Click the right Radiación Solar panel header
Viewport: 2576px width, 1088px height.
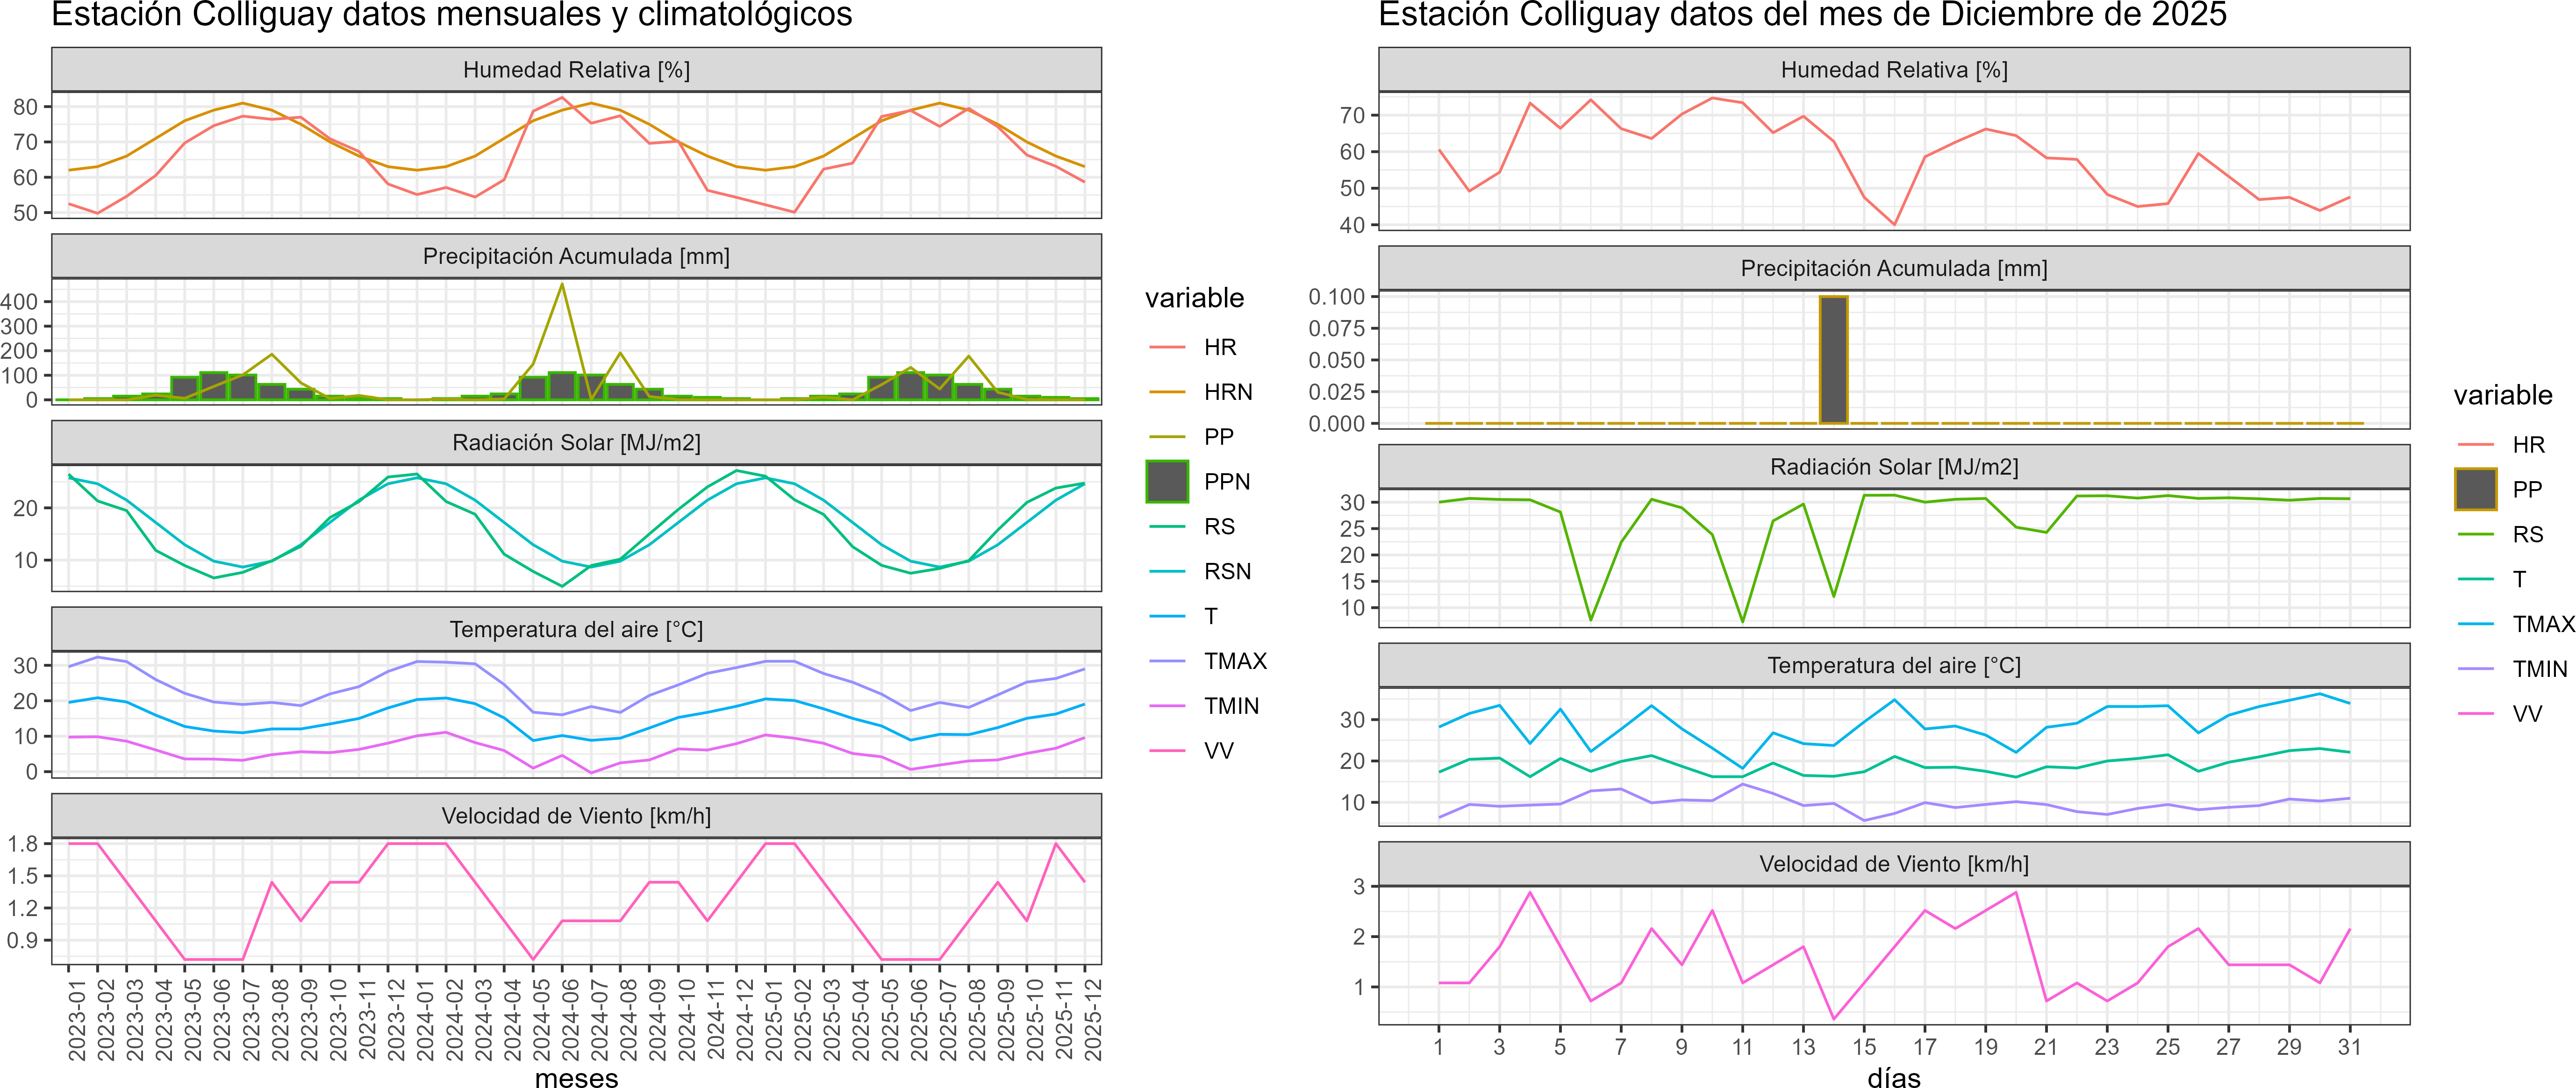pyautogui.click(x=1893, y=467)
